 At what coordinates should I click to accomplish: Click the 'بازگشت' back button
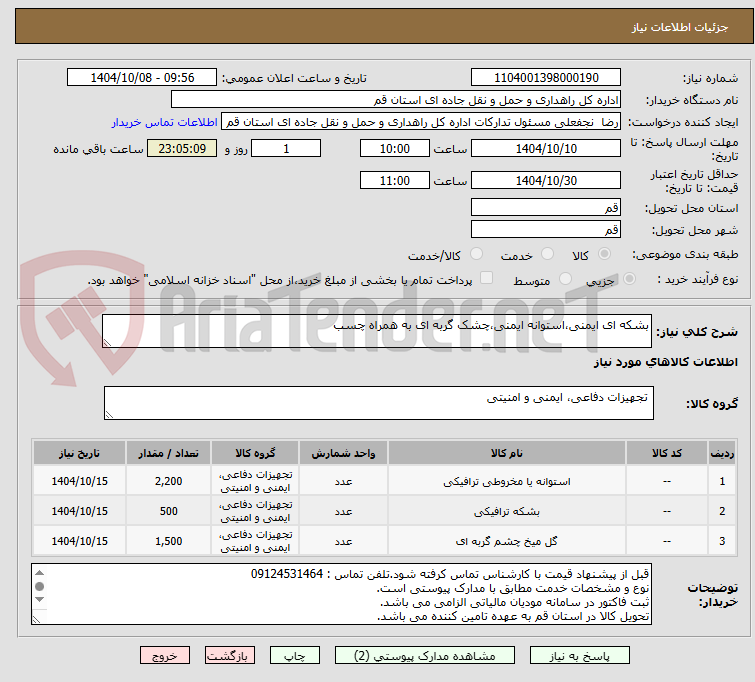pos(230,656)
